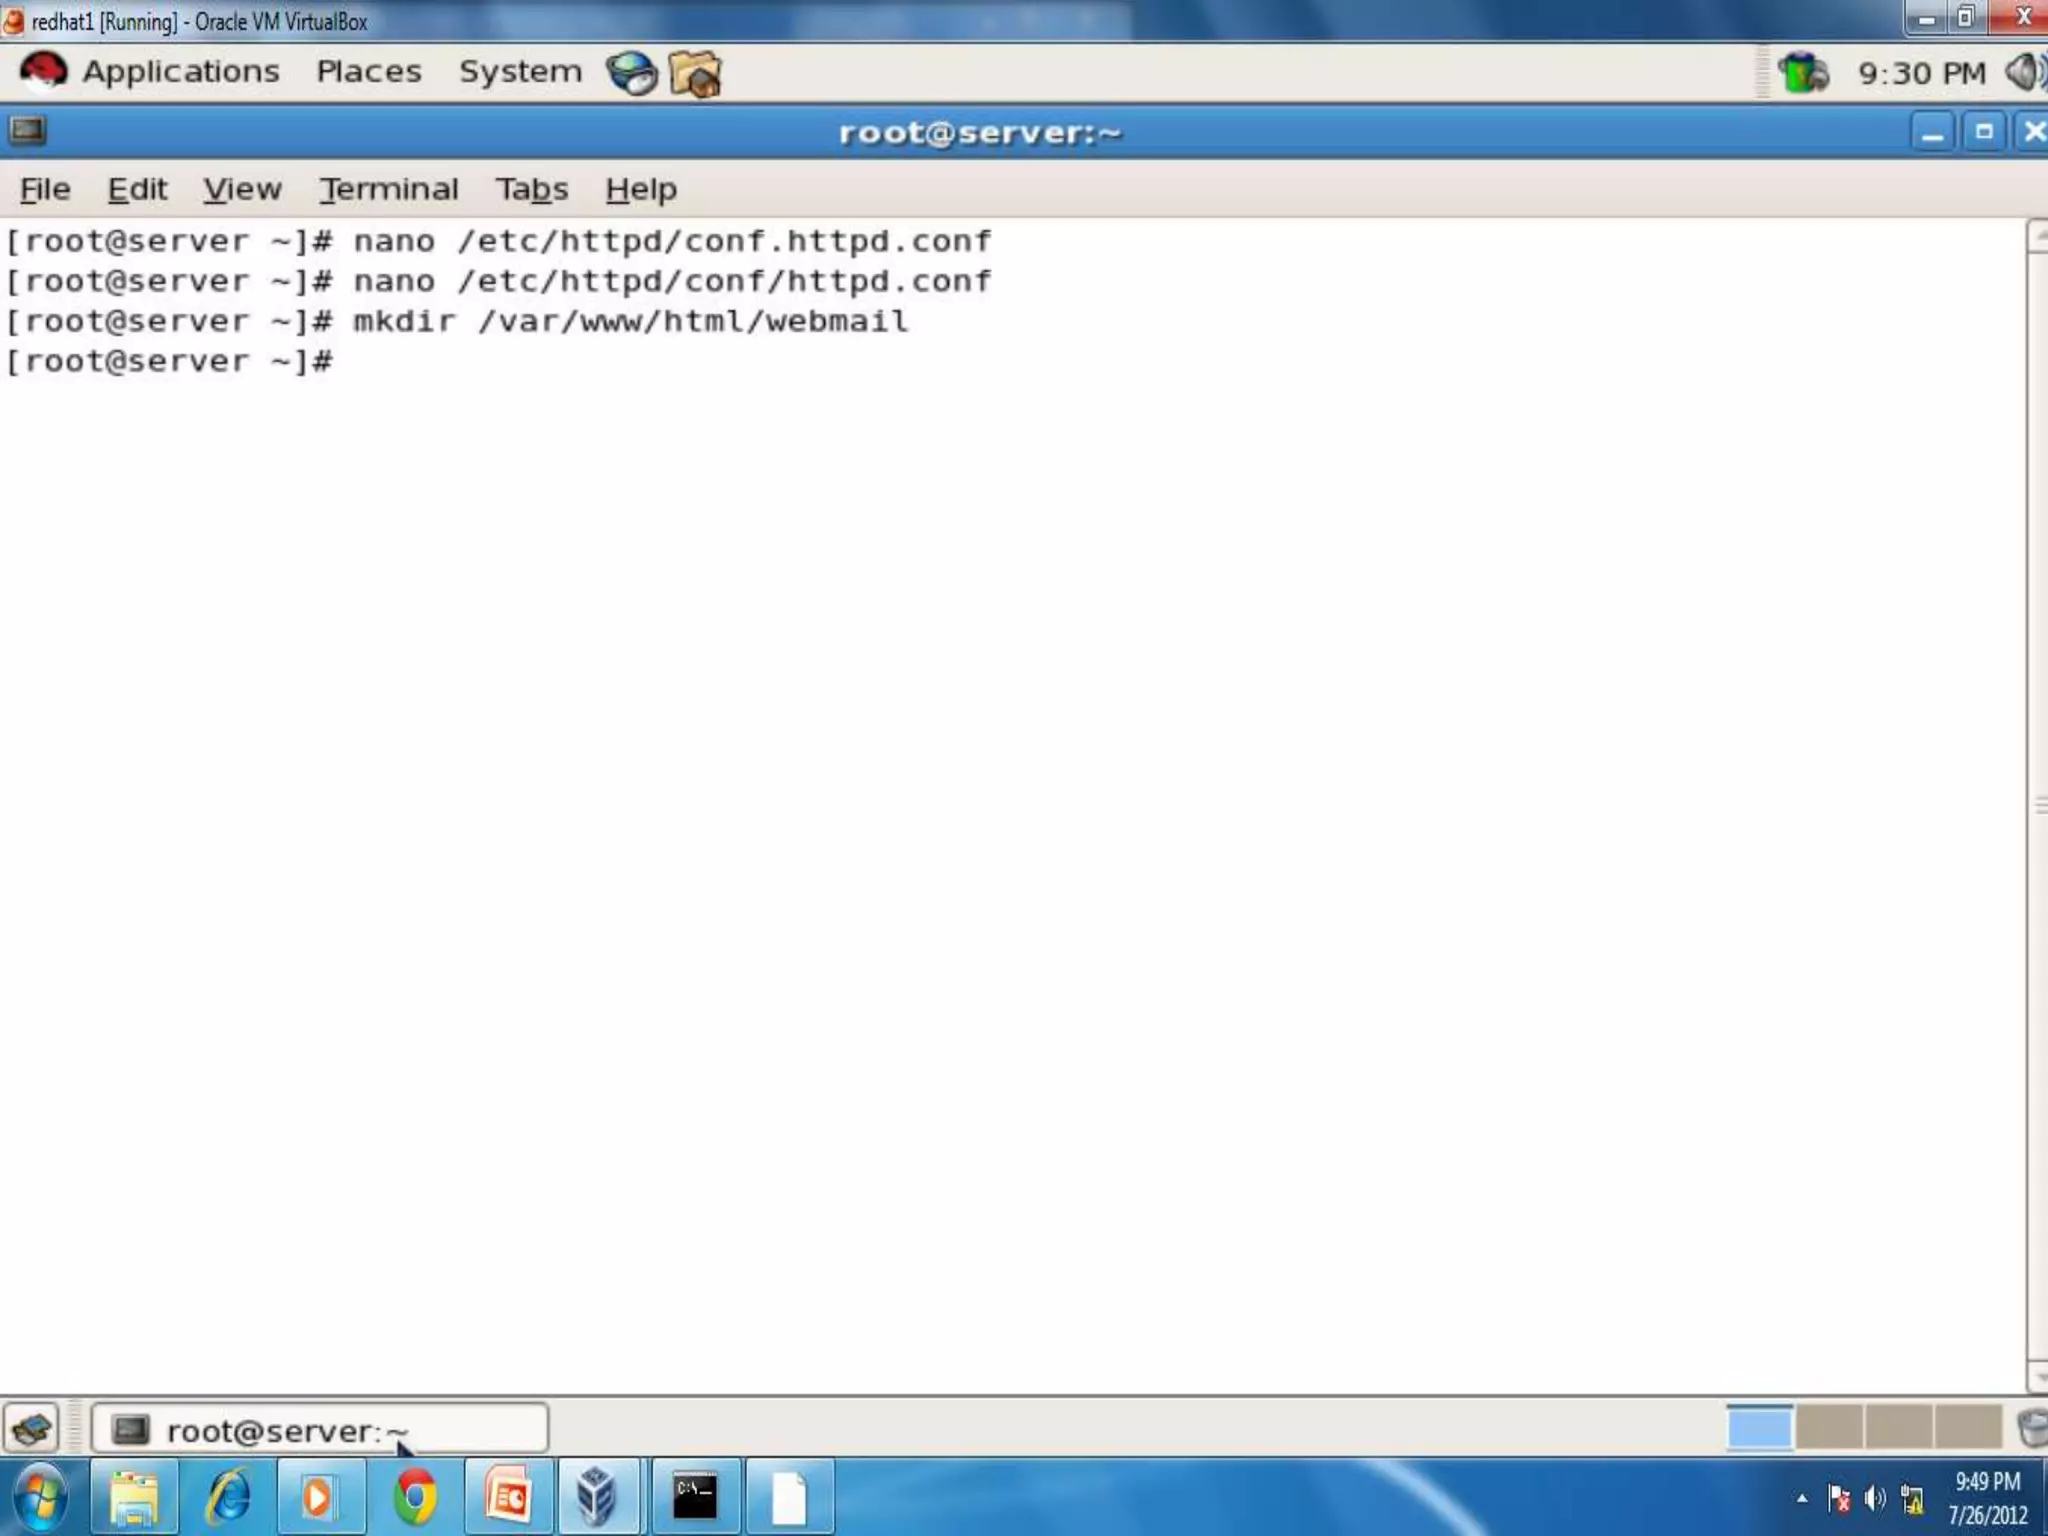Click the Red Hat Applications menu icon
Screen dimensions: 2048x1536
[x=43, y=72]
